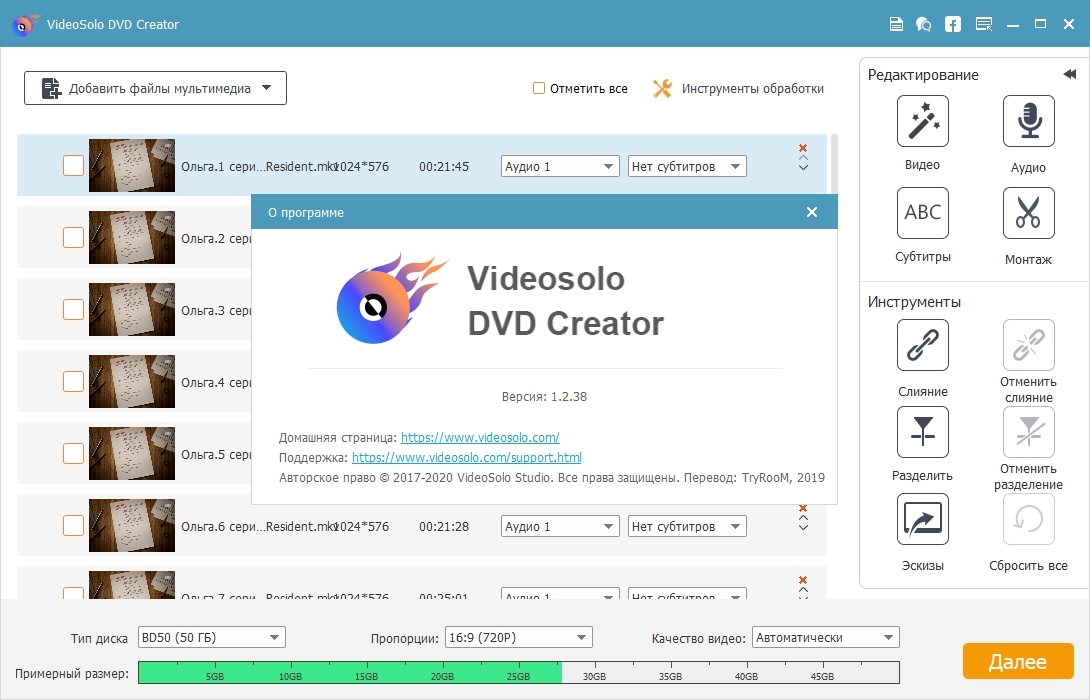Enable the Отметить все checkbox
This screenshot has width=1090, height=700.
pyautogui.click(x=539, y=89)
